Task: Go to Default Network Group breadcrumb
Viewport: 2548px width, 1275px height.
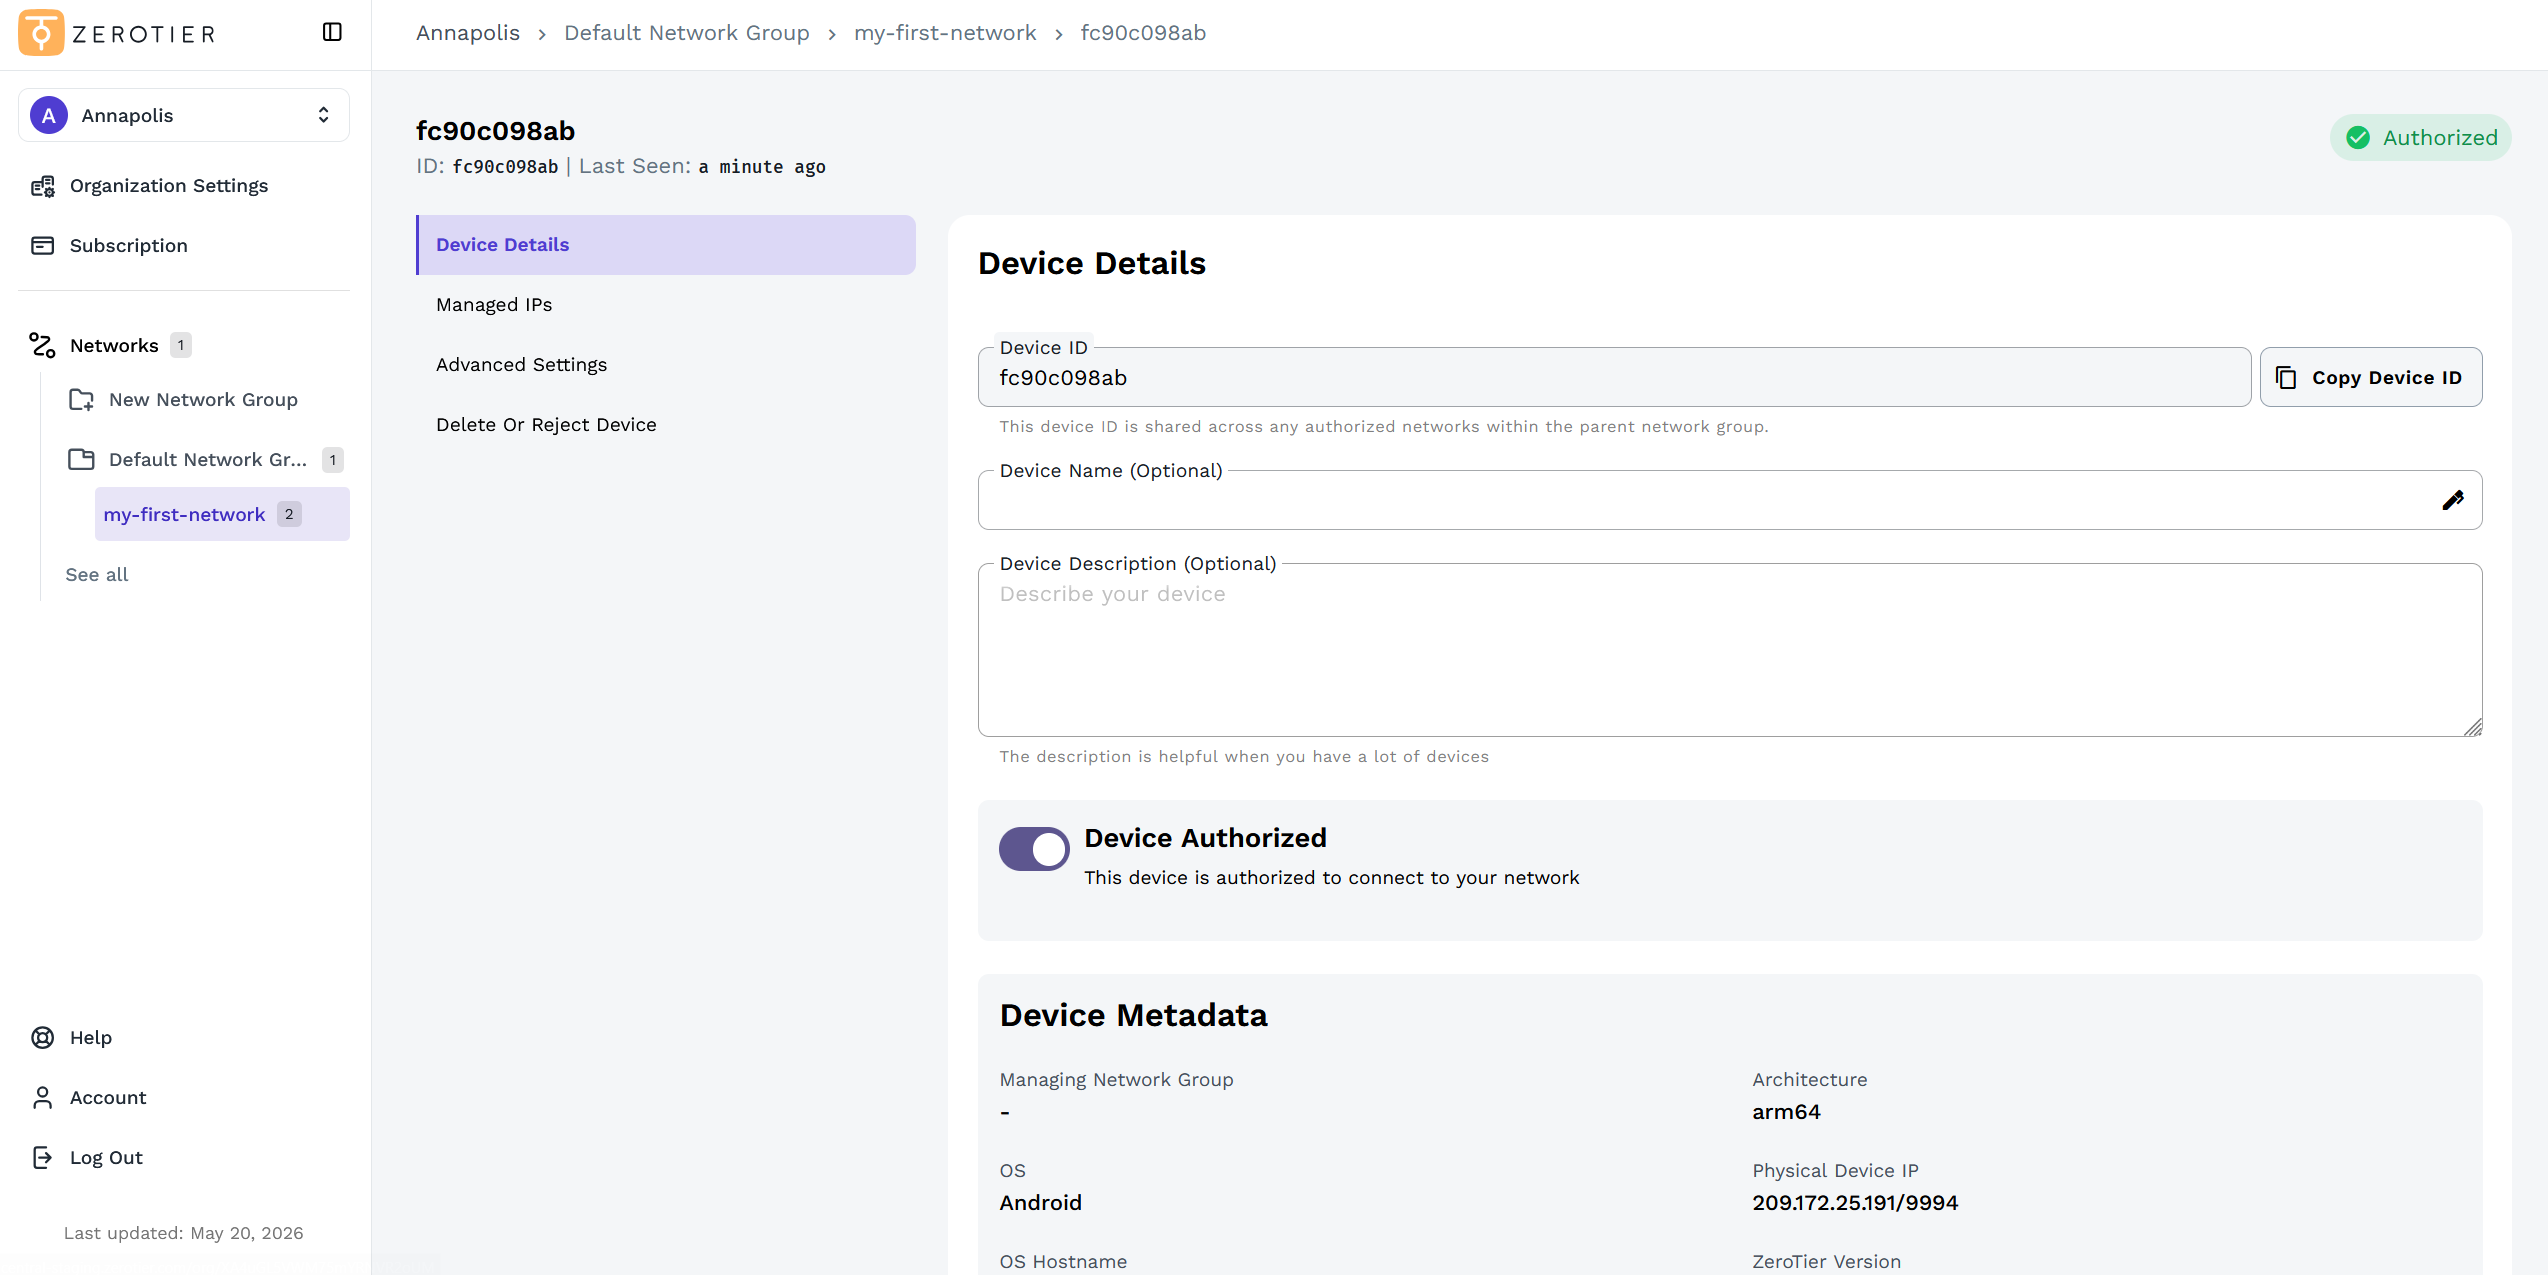Action: point(687,33)
